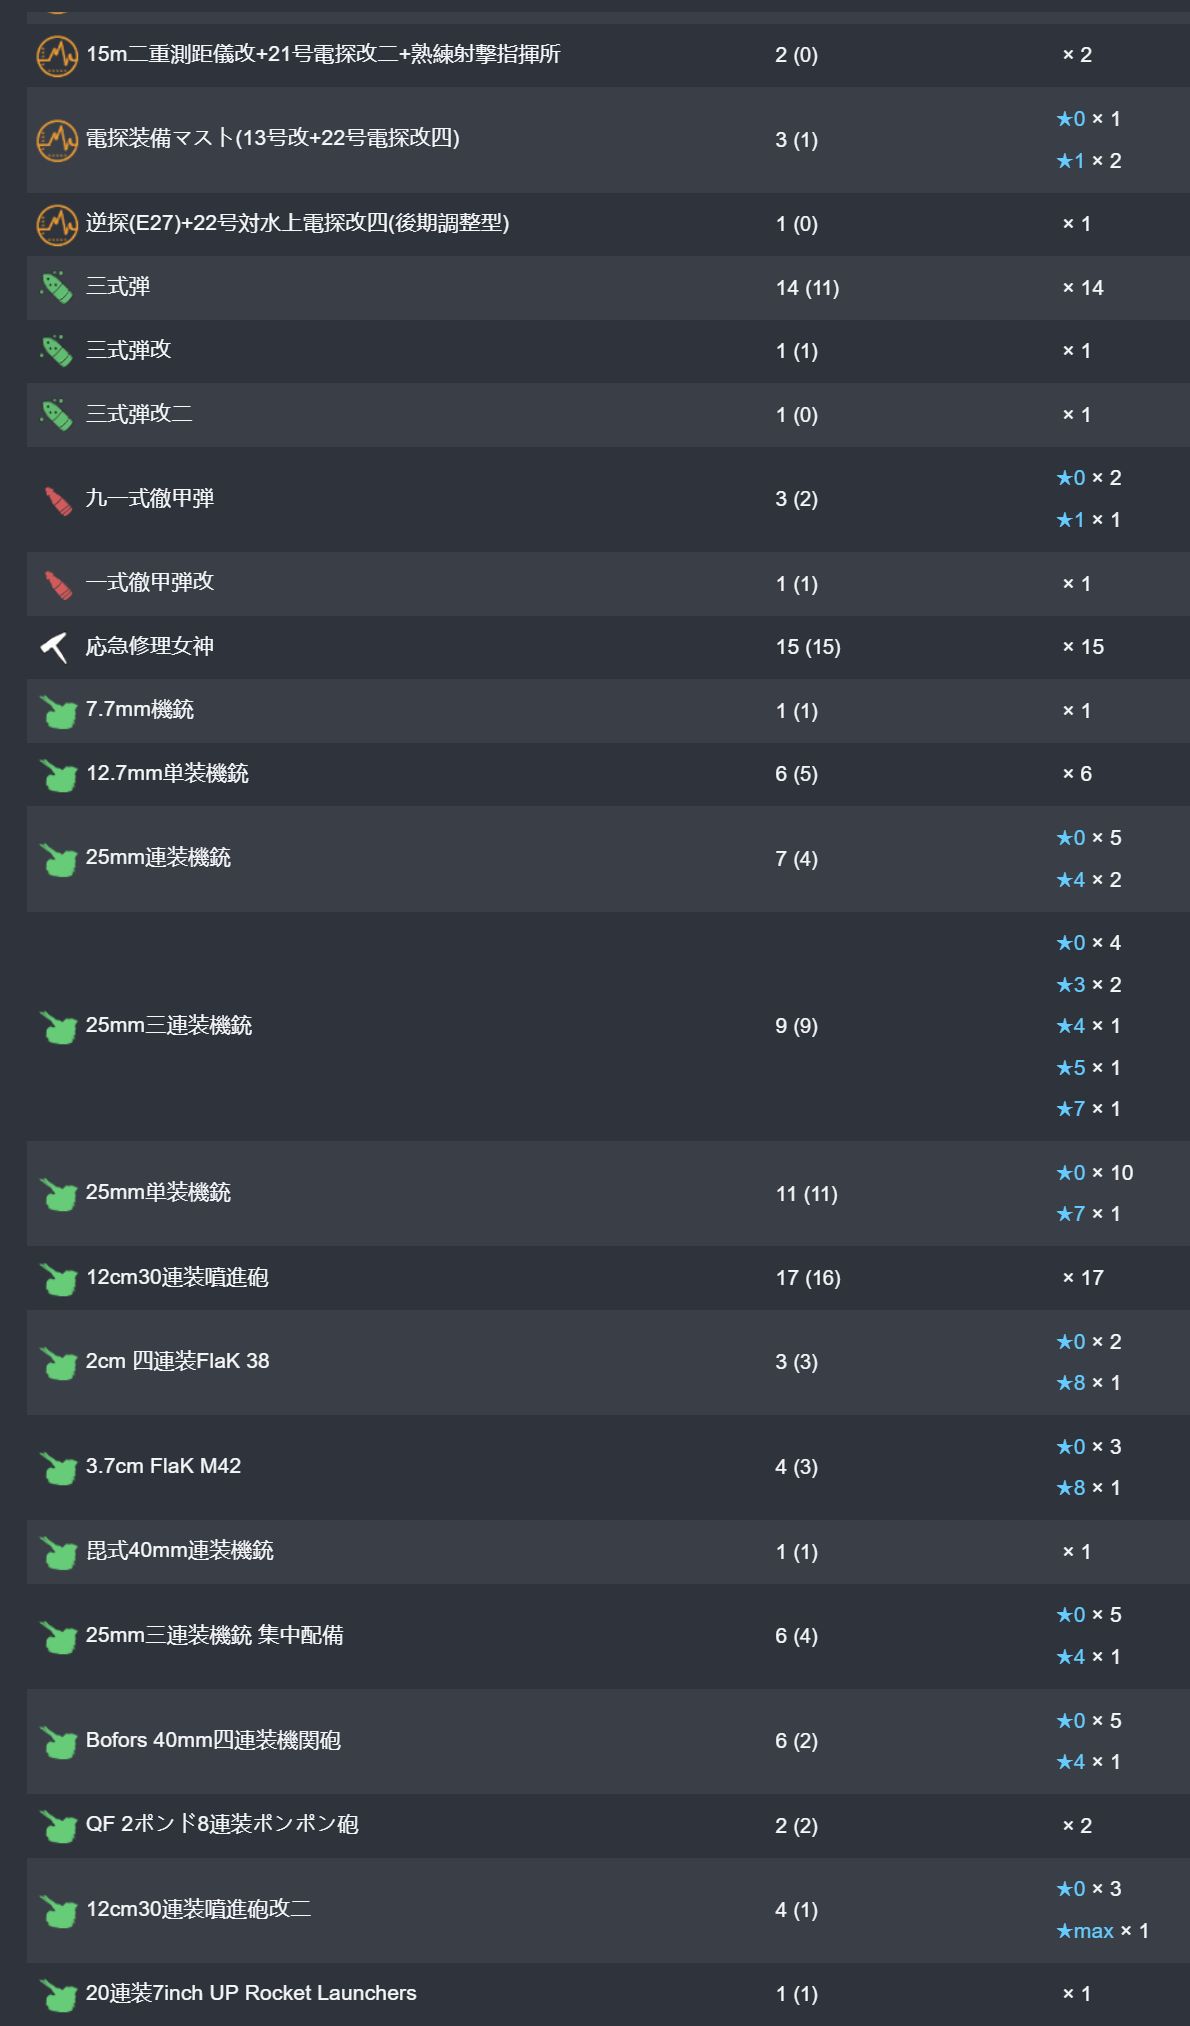1190x2026 pixels.
Task: Click the radar icon beside 電探装備マスト
Action: coord(57,139)
